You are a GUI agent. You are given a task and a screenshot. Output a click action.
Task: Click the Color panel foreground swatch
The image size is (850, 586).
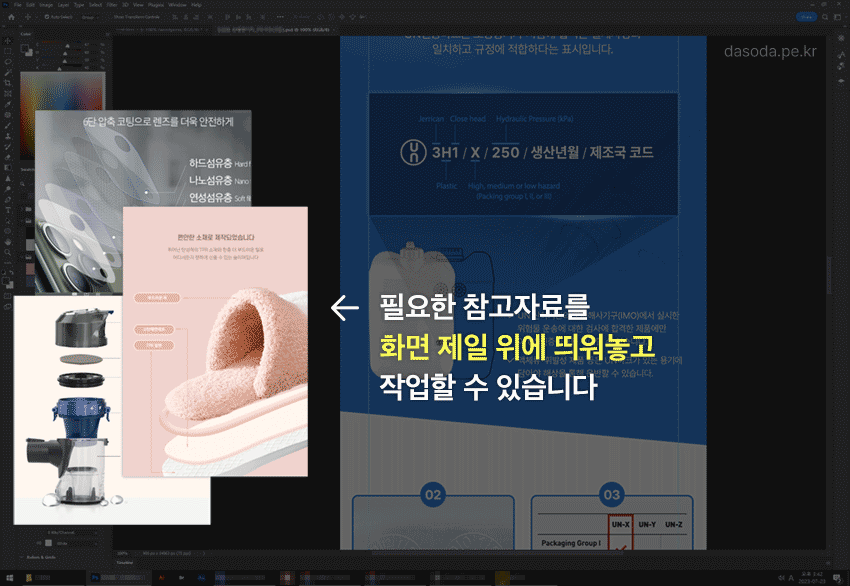(x=24, y=48)
